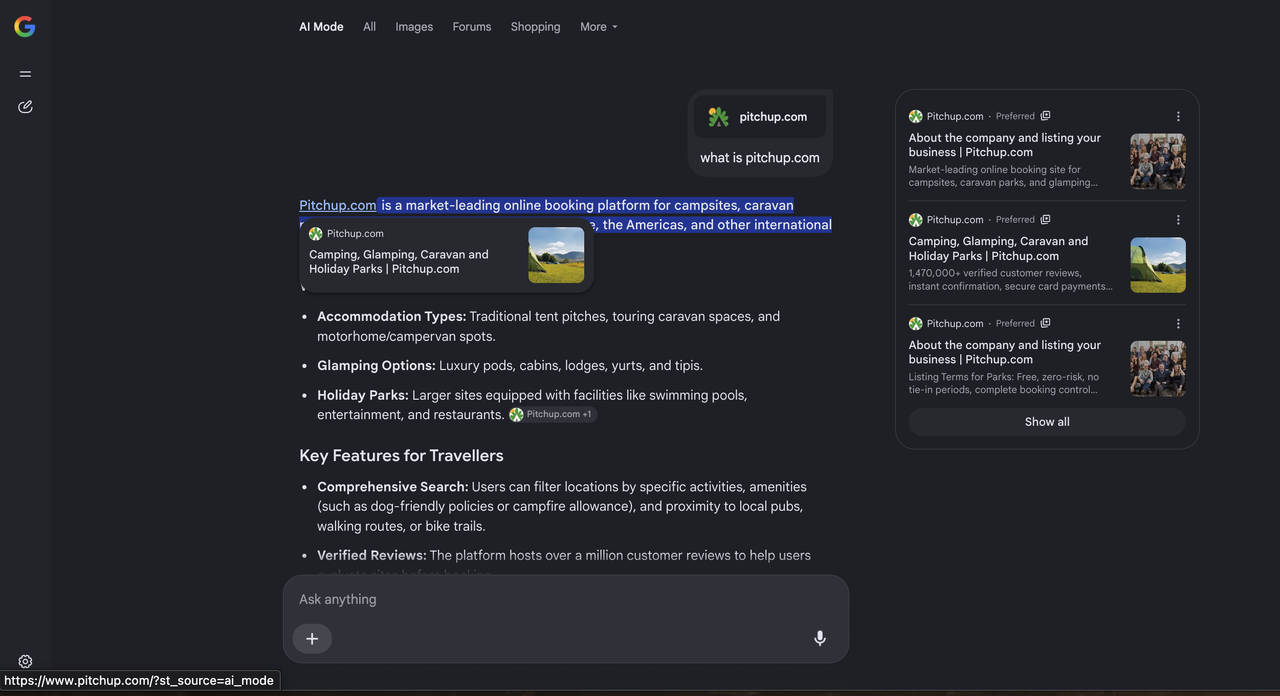Click tent image in hover preview
Screen dimensions: 1280x696
556,255
